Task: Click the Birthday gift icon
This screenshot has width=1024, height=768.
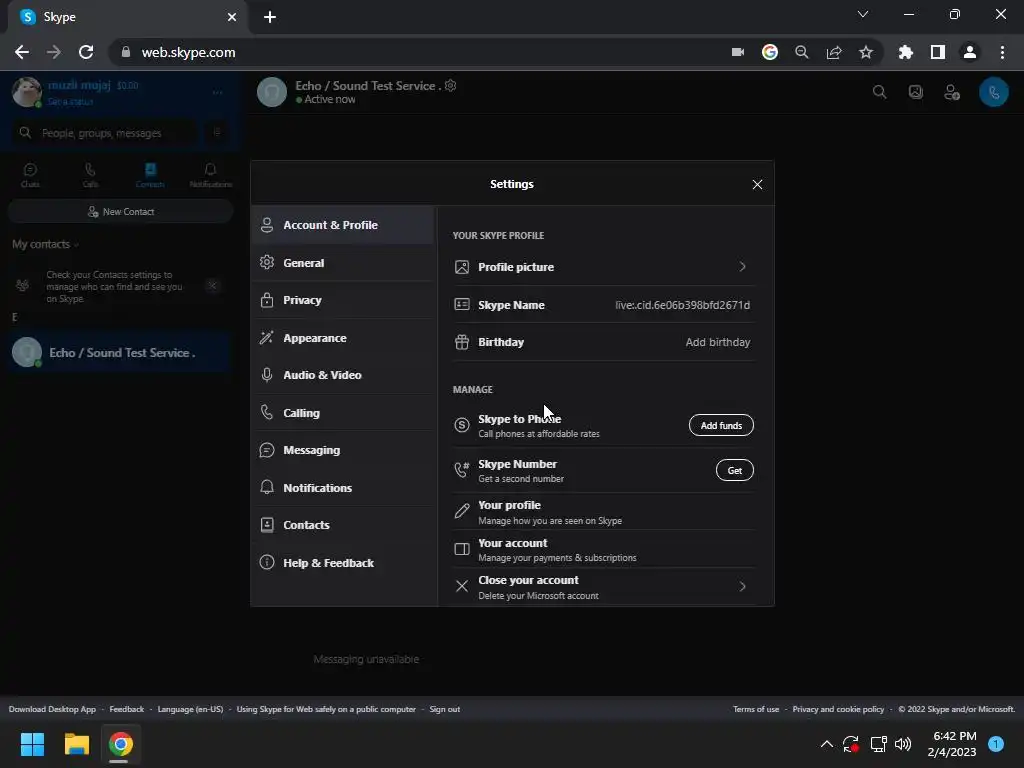Action: 462,342
